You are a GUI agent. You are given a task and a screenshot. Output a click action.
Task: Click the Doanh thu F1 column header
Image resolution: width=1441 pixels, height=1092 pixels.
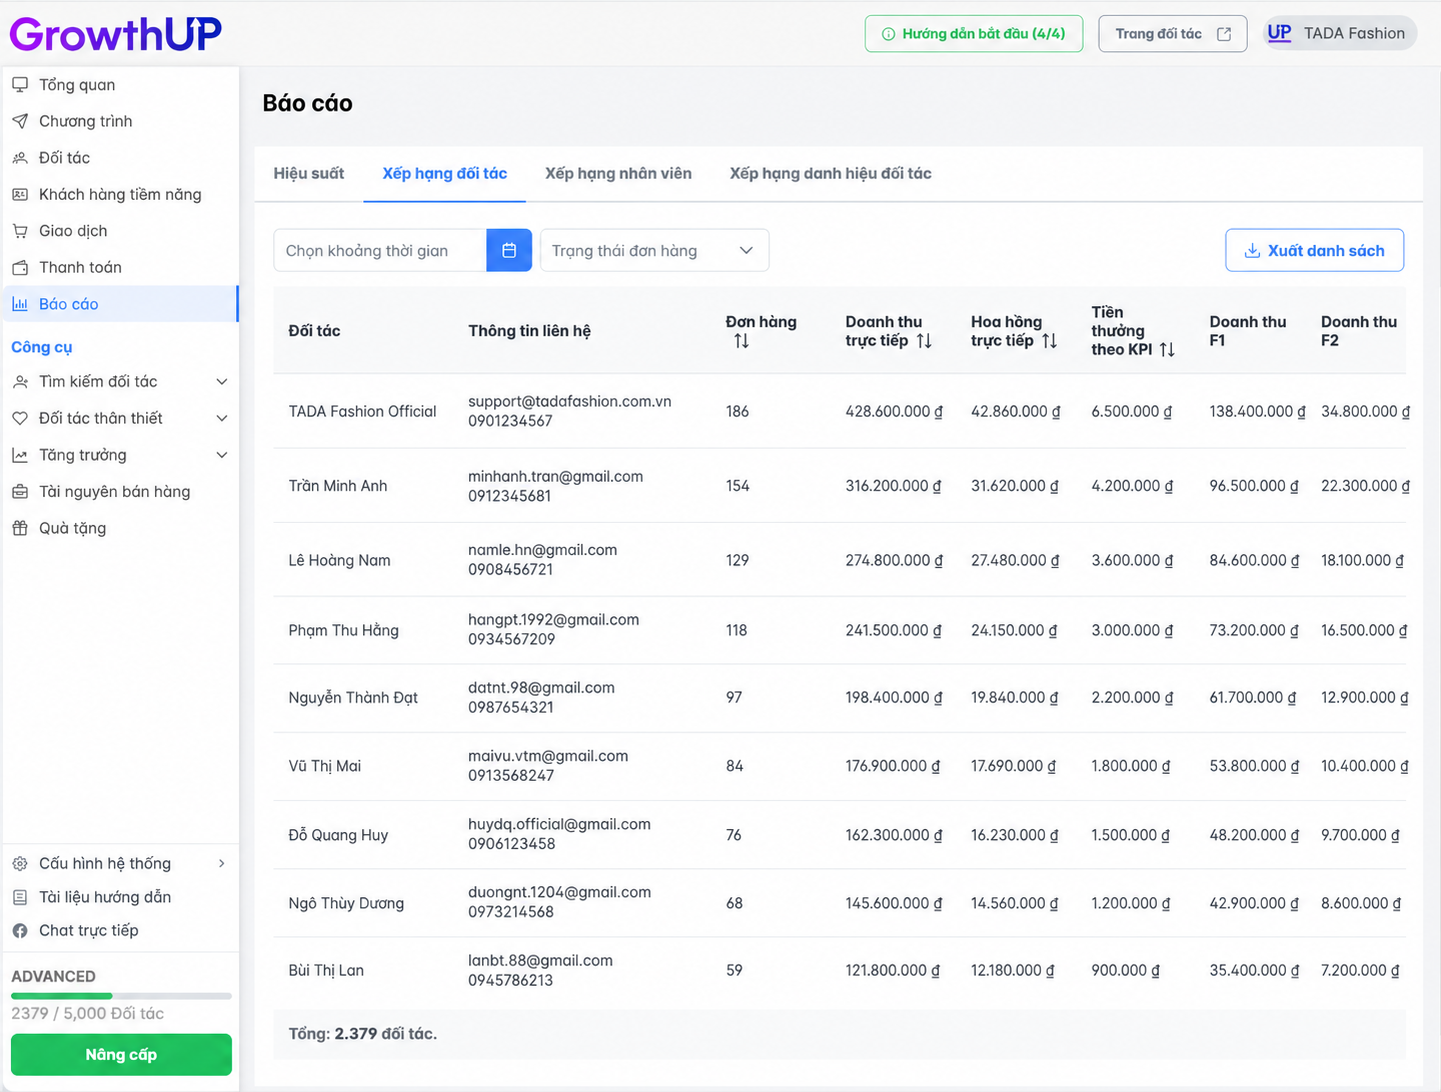coord(1247,331)
